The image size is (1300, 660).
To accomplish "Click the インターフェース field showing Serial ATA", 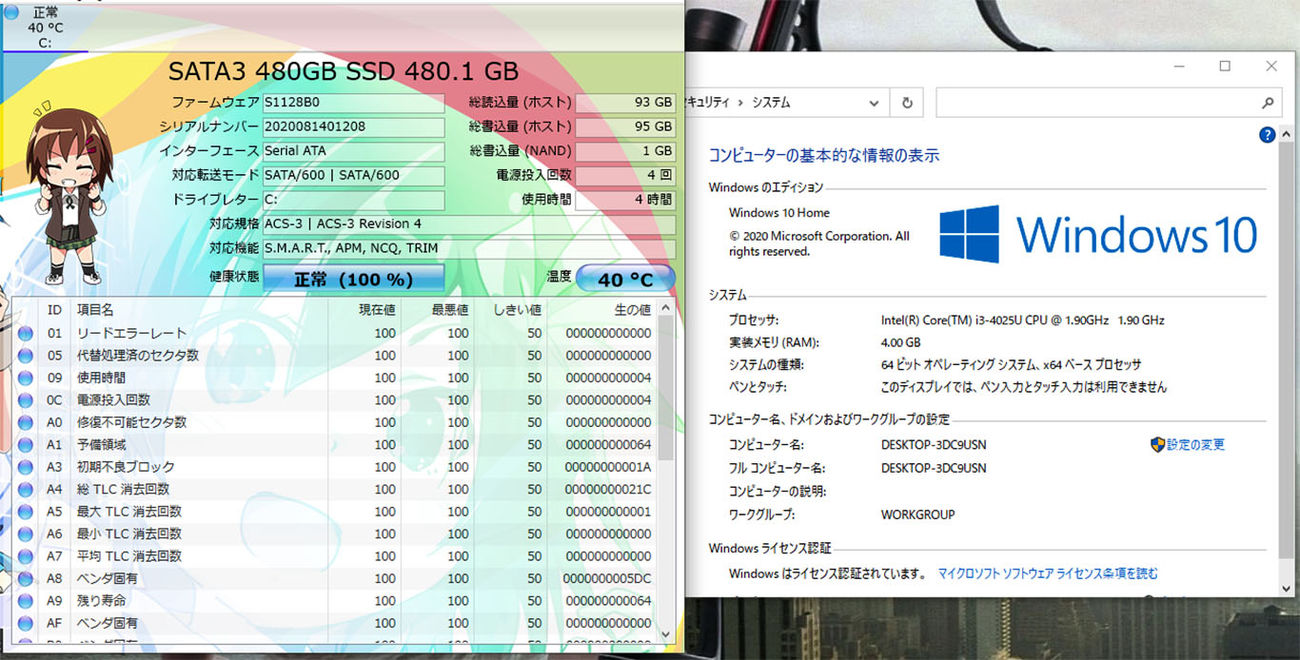I will [x=353, y=151].
